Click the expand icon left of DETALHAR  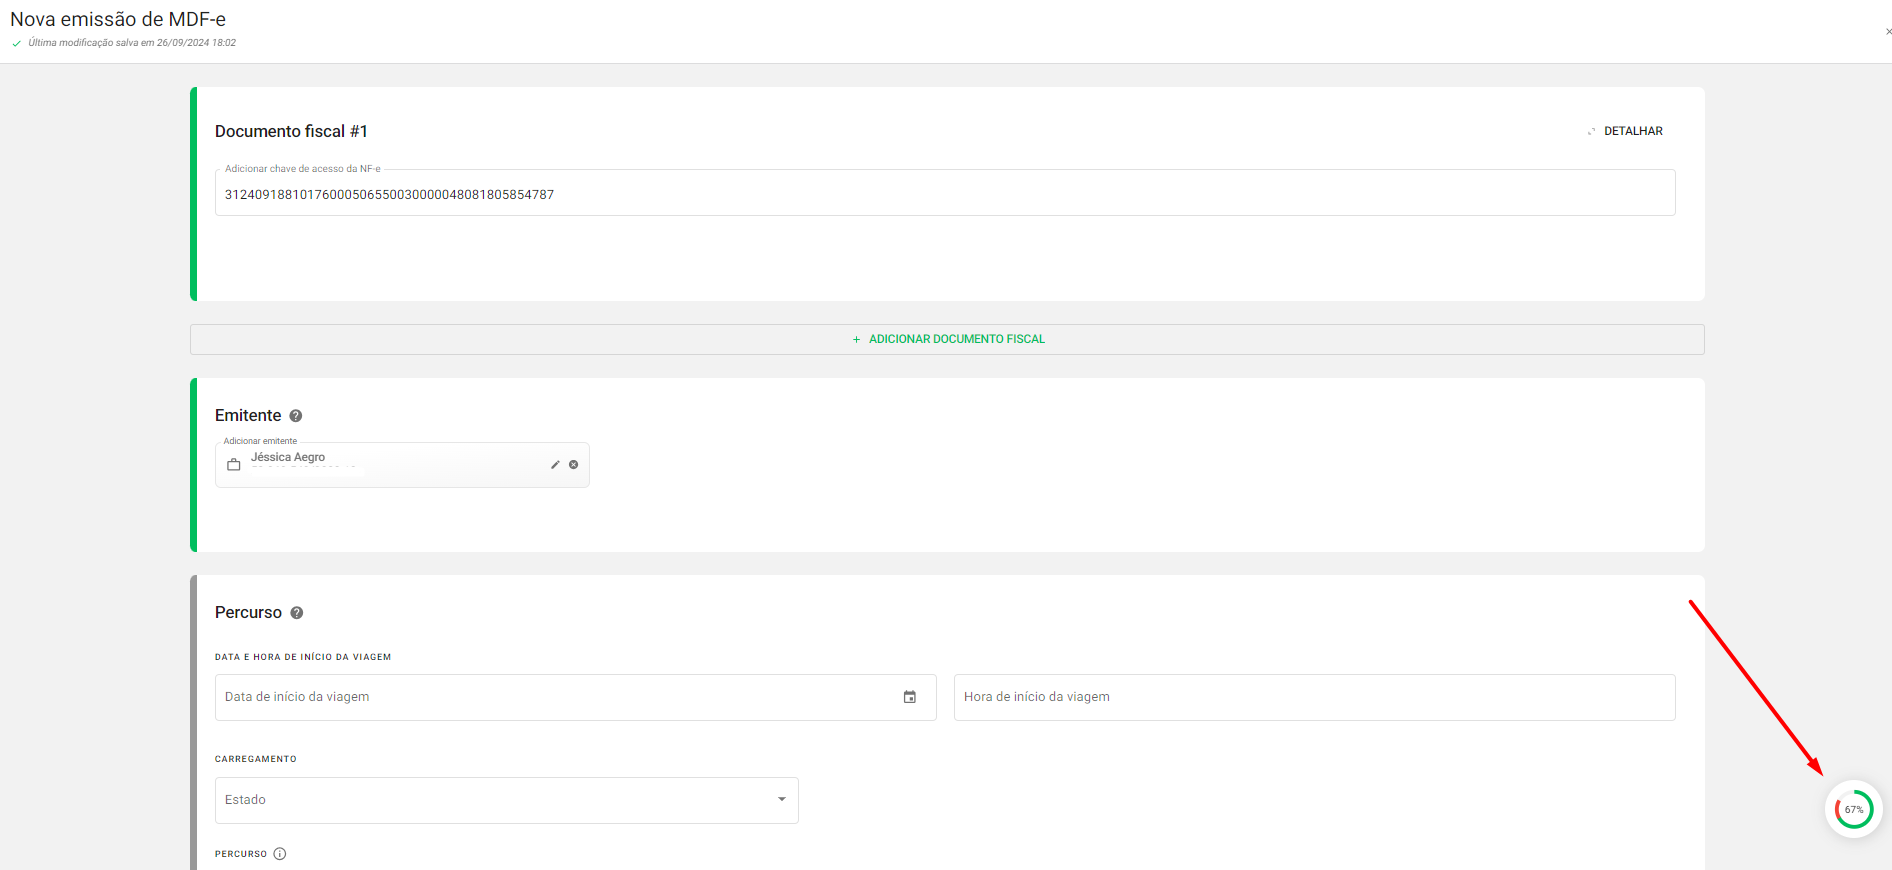[1591, 131]
